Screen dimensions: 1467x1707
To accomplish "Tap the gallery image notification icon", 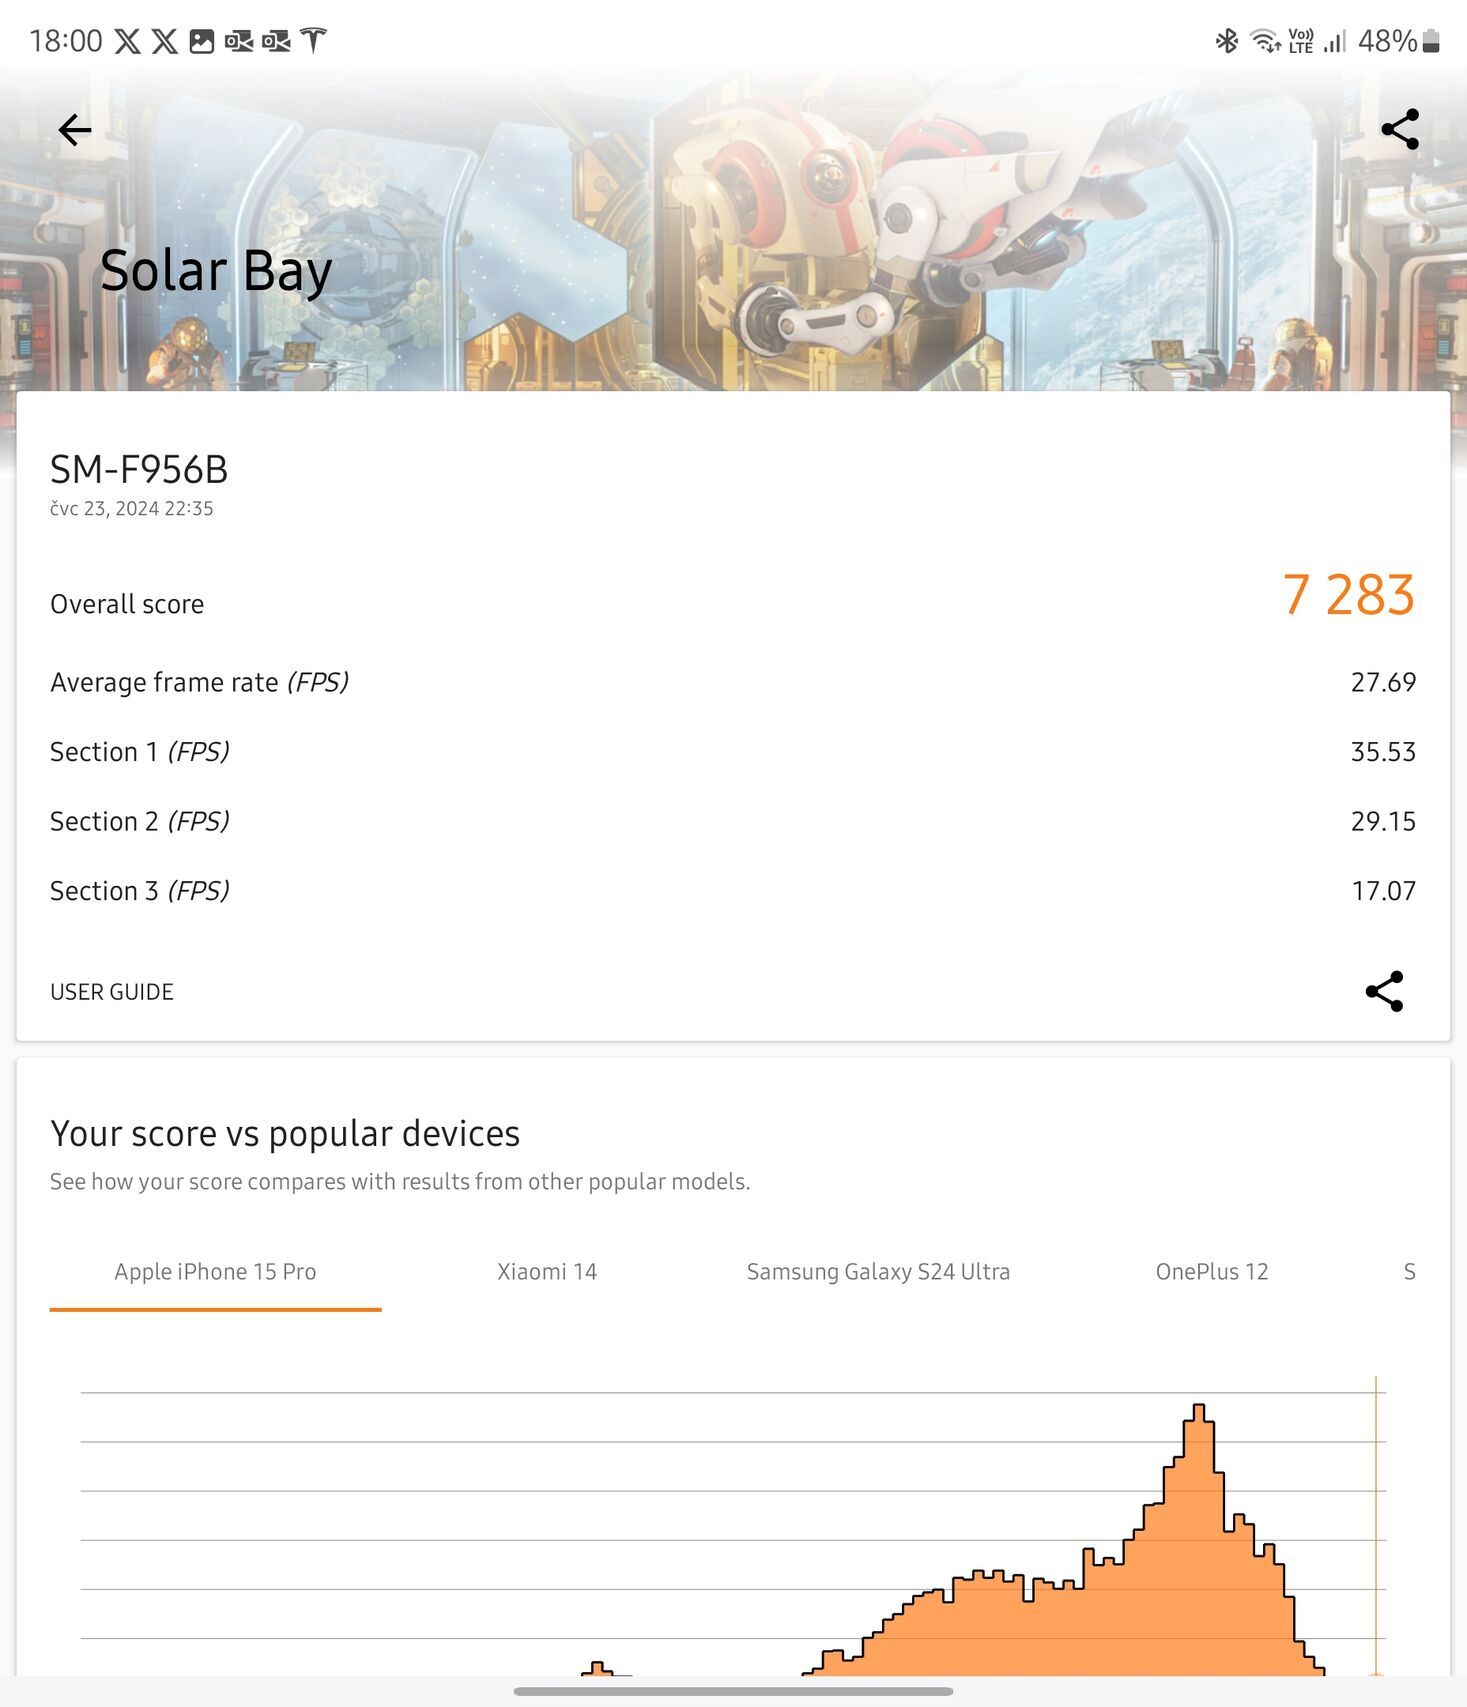I will pyautogui.click(x=202, y=41).
